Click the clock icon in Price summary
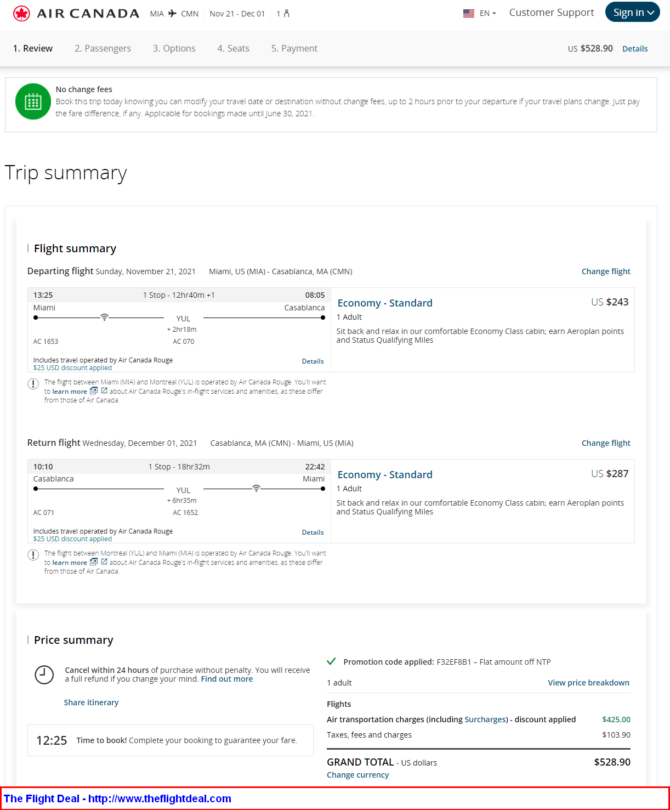This screenshot has height=810, width=670. (44, 675)
